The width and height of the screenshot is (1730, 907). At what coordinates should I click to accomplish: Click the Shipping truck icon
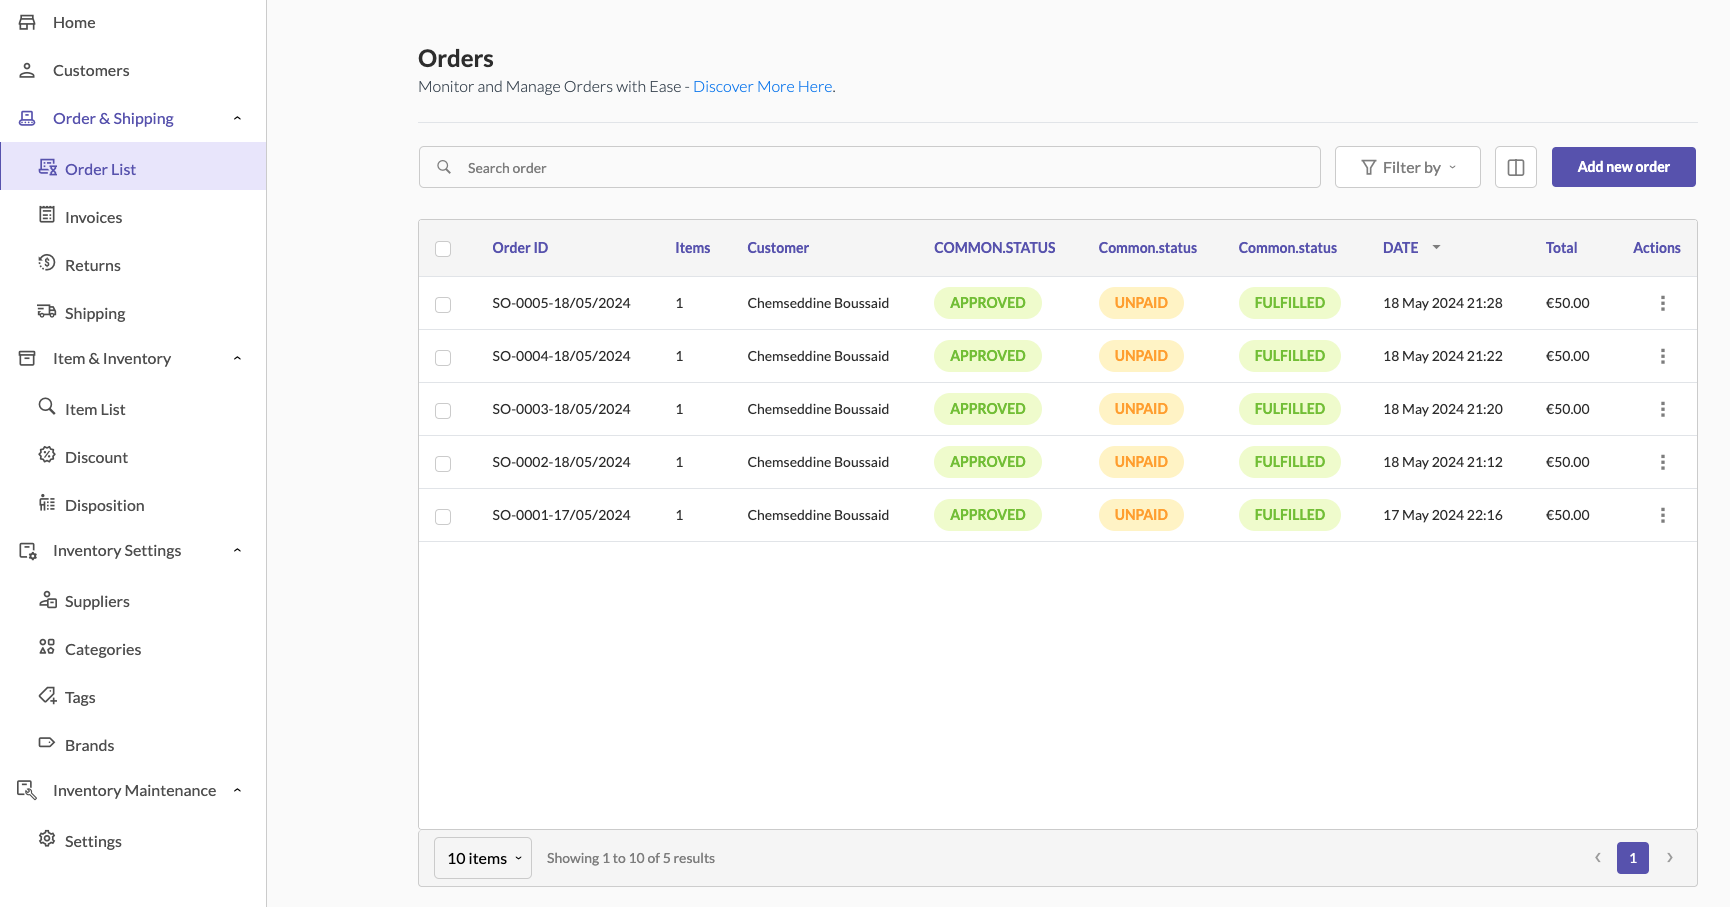coord(47,311)
